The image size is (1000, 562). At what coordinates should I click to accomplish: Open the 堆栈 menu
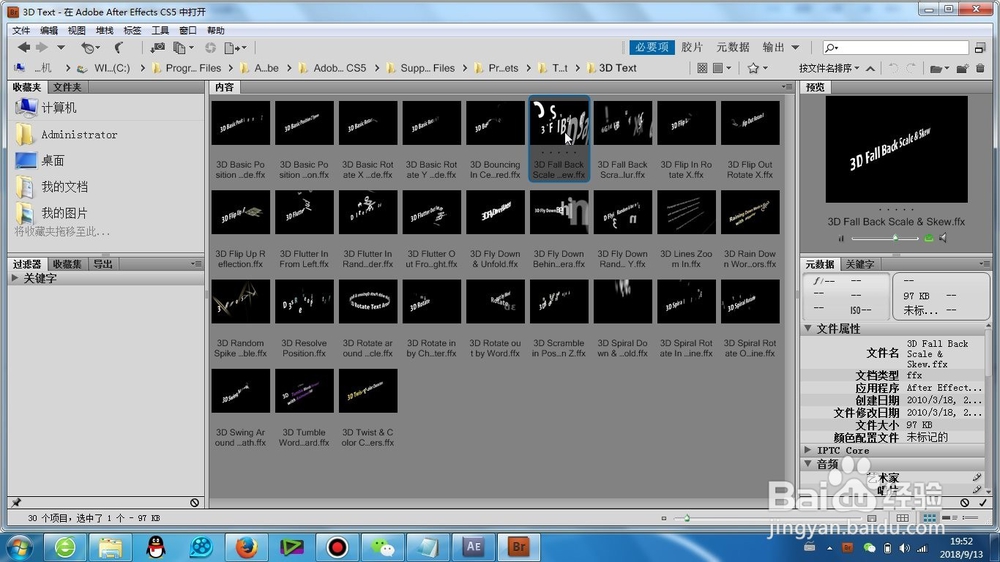point(105,30)
